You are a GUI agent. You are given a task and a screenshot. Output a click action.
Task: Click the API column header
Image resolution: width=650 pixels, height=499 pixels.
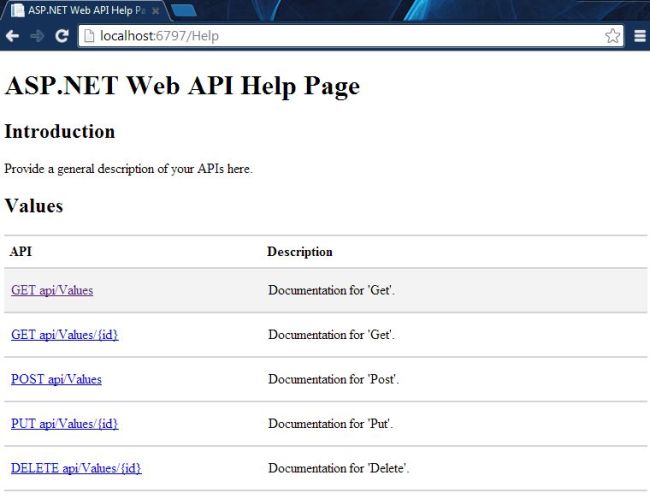tap(20, 252)
